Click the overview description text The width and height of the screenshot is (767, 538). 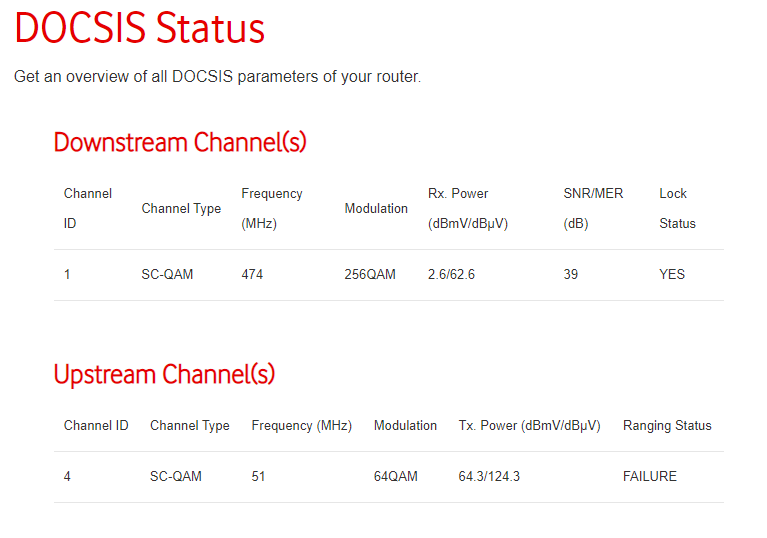pos(217,77)
